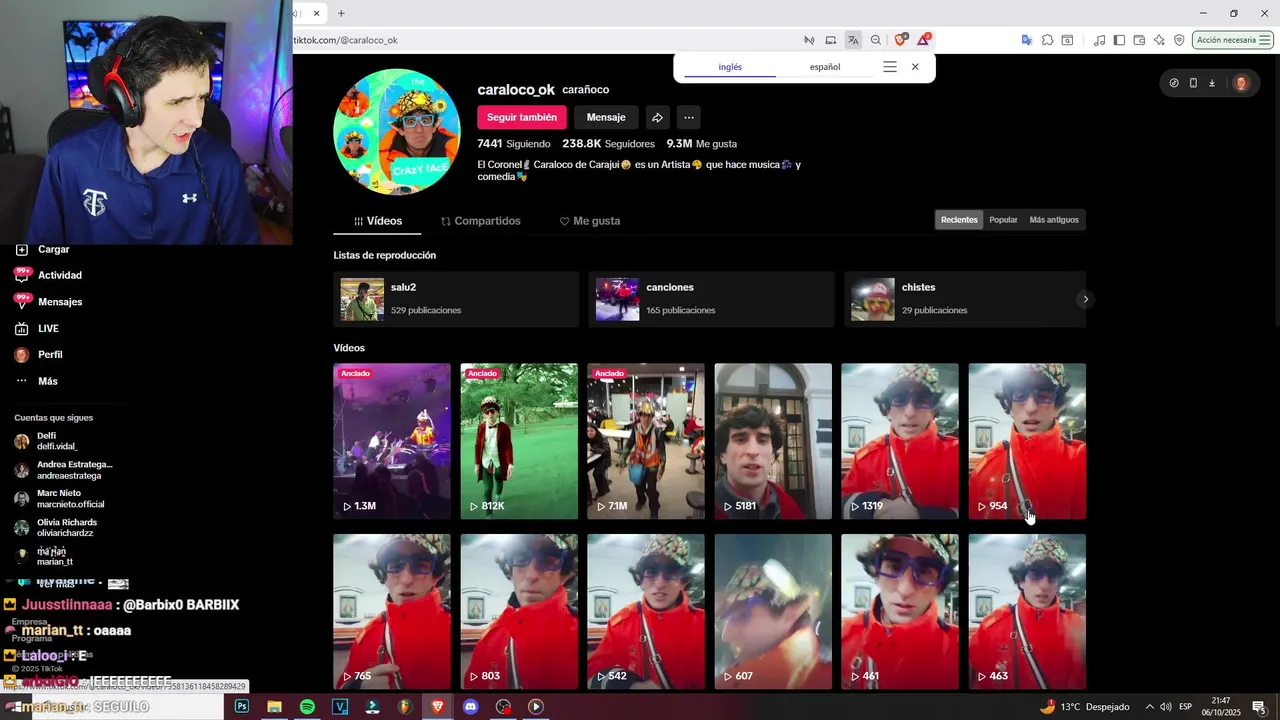This screenshot has height=720, width=1280.
Task: Open a new browser tab
Action: (x=341, y=13)
